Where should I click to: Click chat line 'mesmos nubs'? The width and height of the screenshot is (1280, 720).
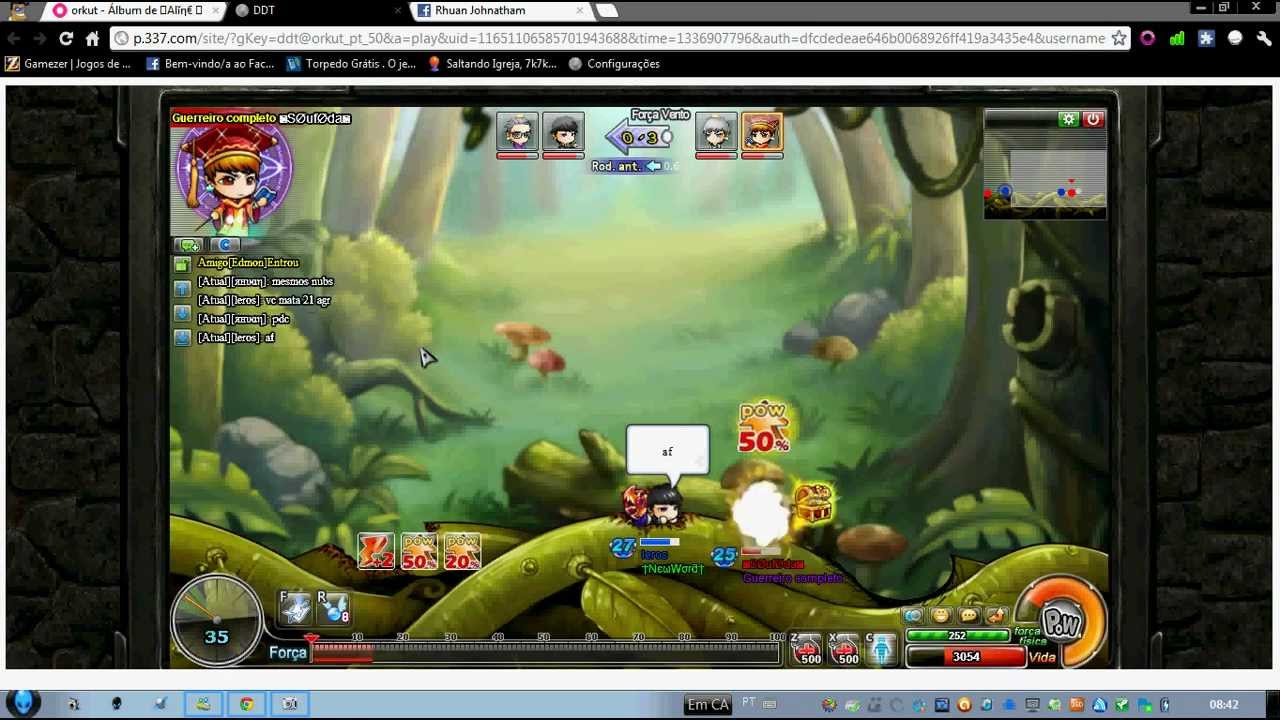(303, 282)
